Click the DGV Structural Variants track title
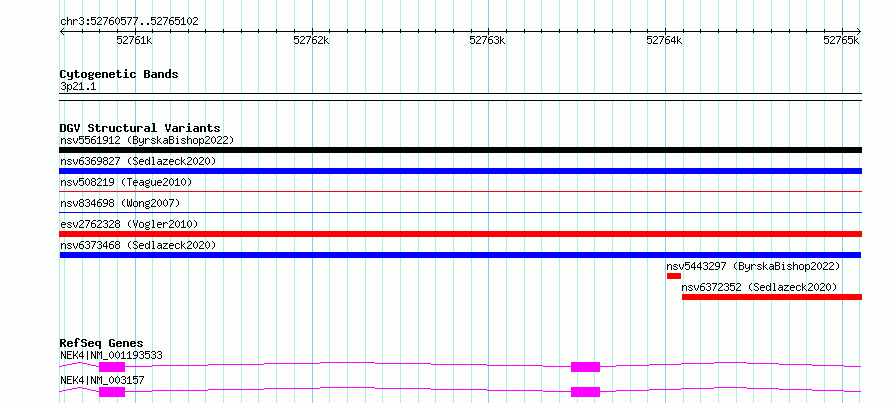The width and height of the screenshot is (890, 403). 140,128
